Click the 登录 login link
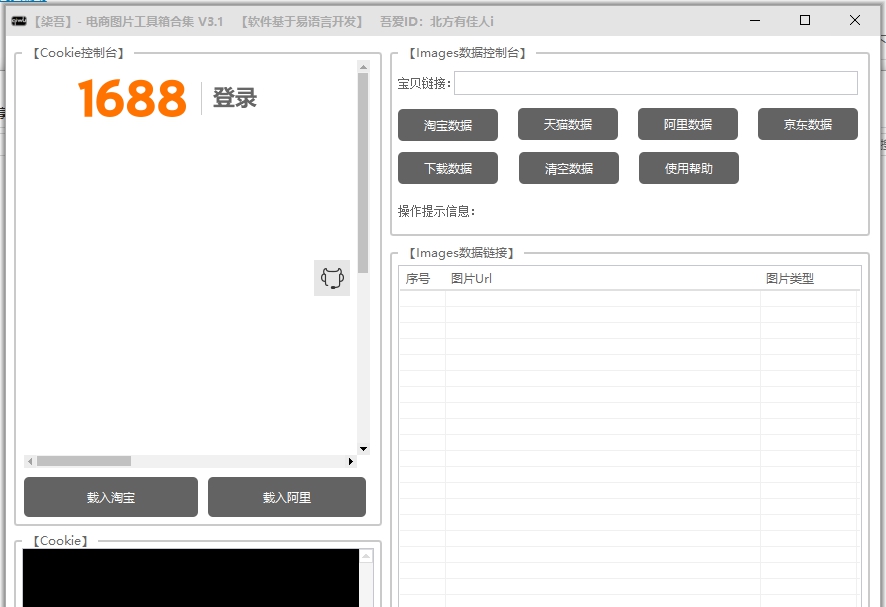The width and height of the screenshot is (886, 607). 237,98
